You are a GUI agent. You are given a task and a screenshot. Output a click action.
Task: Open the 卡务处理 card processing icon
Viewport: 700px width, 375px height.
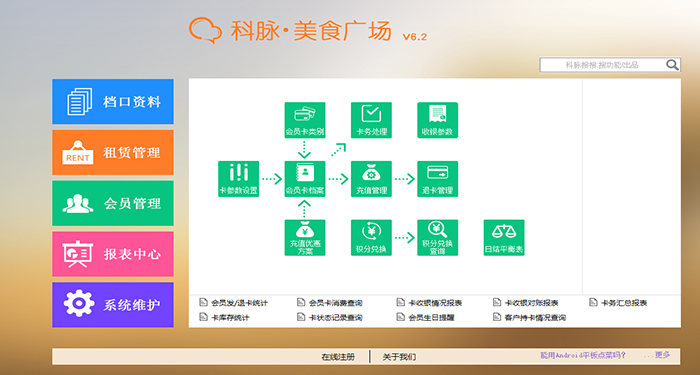(371, 120)
